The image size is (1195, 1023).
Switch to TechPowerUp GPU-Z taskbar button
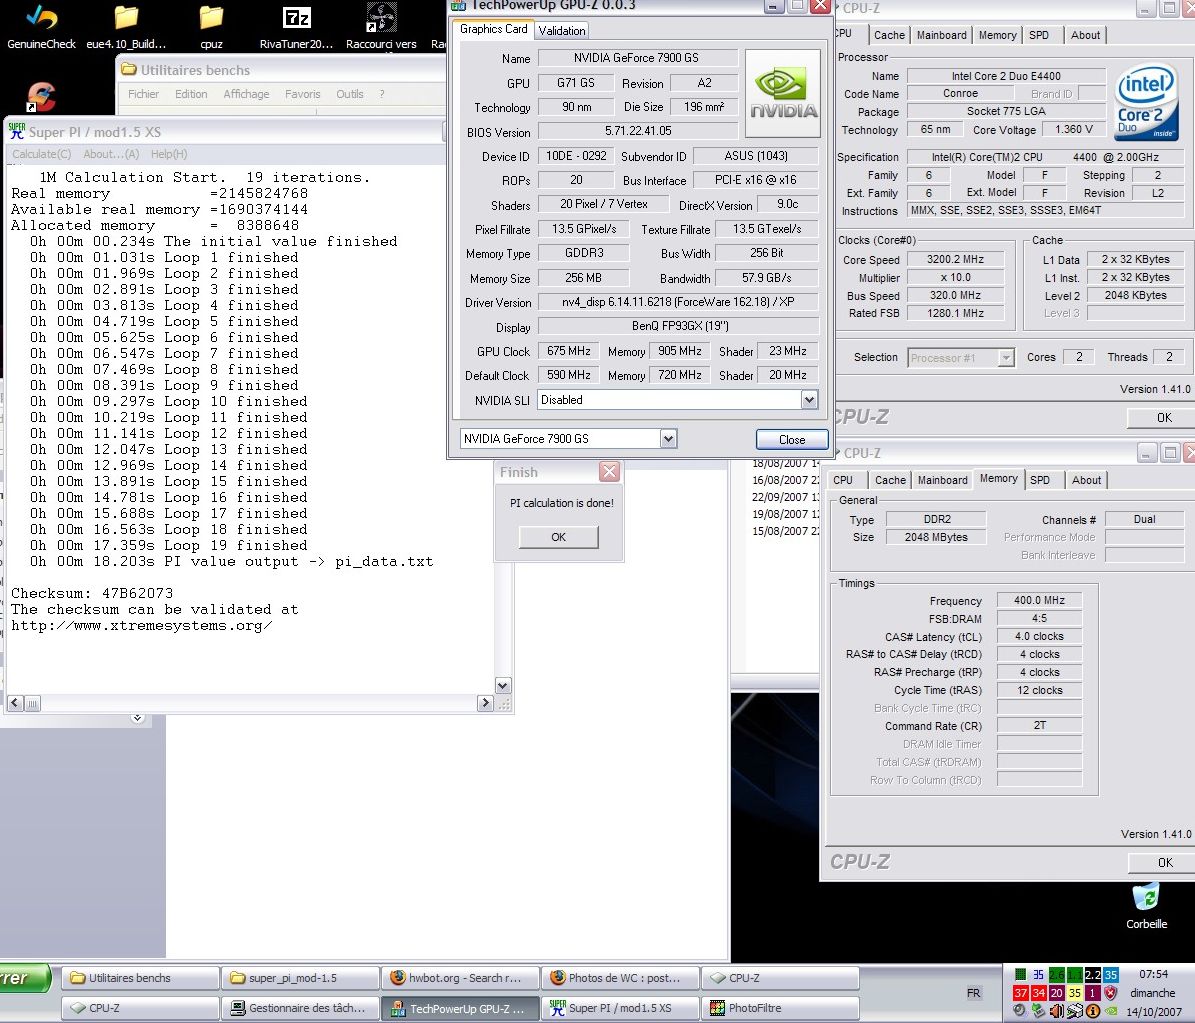click(460, 1008)
